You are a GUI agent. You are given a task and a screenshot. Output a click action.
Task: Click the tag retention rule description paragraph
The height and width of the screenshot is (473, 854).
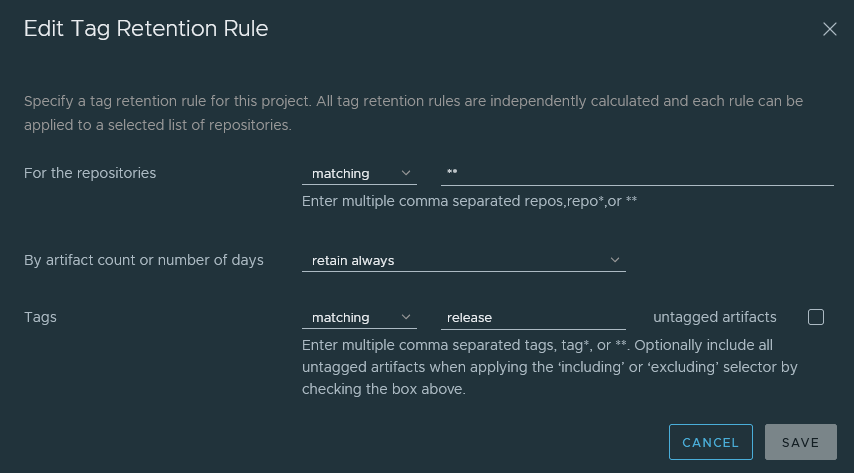coord(413,113)
